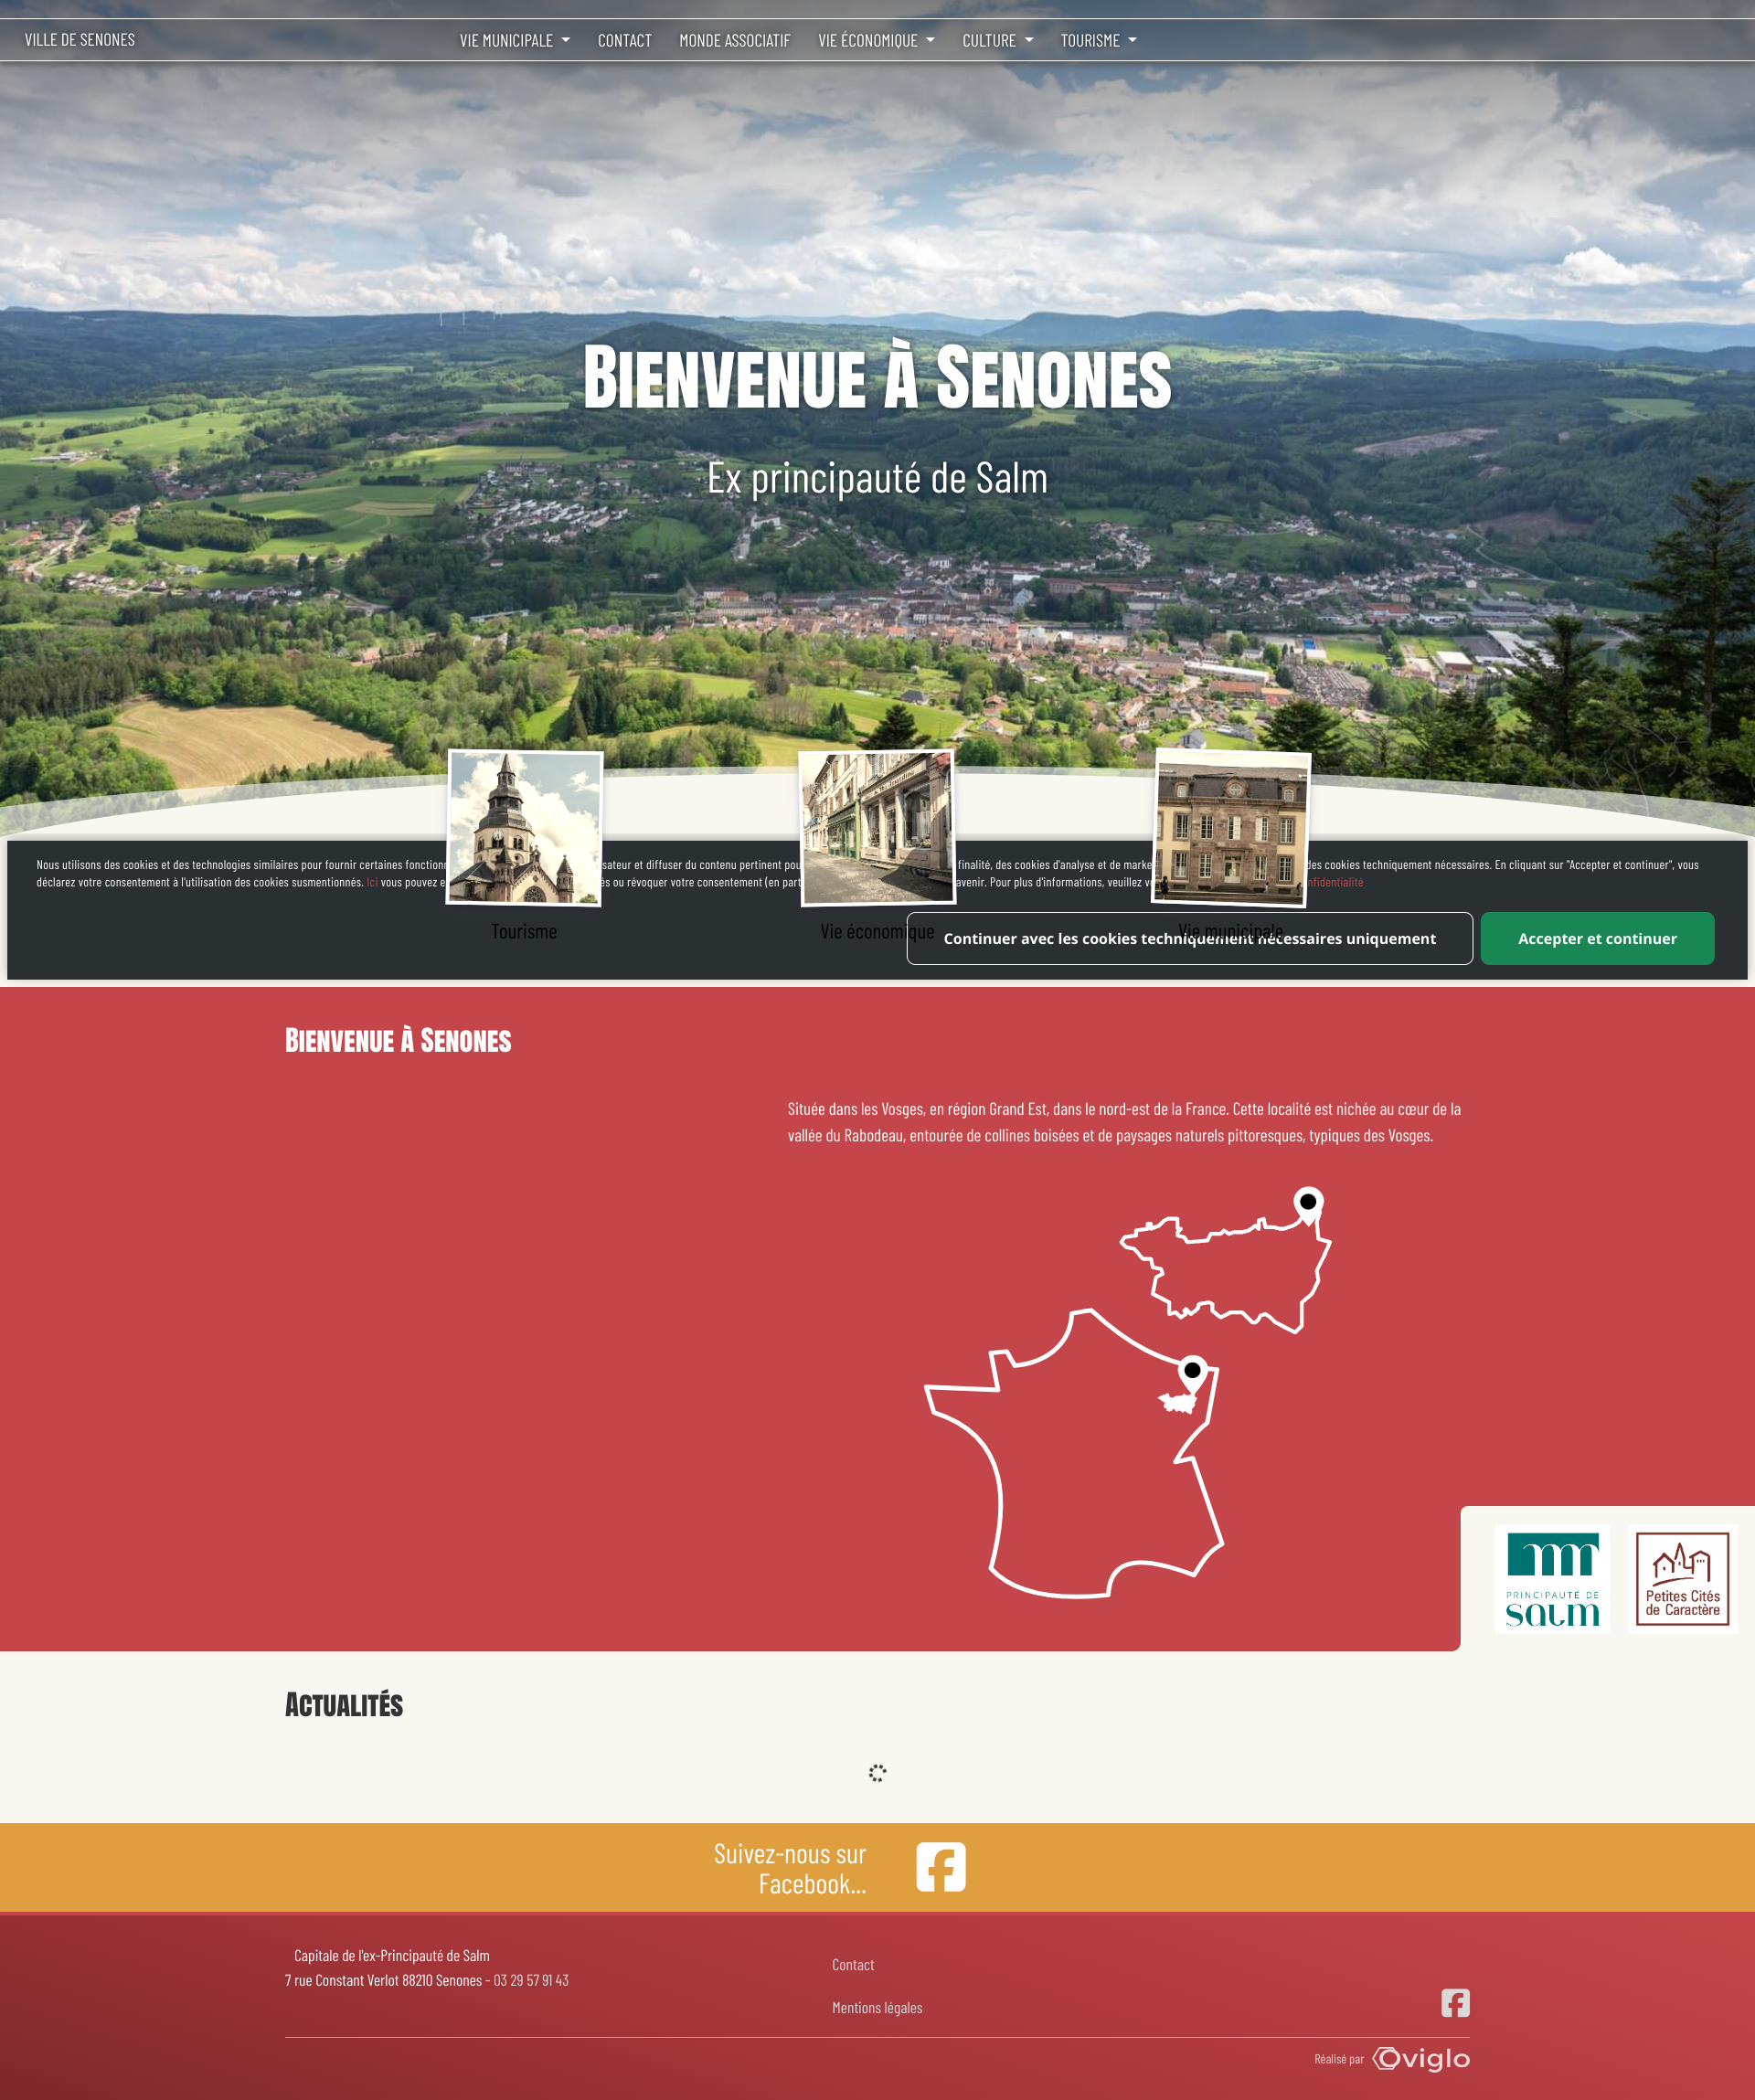Click the address '7 rue Constant Verlot 88210 Senones'

coord(383,1980)
